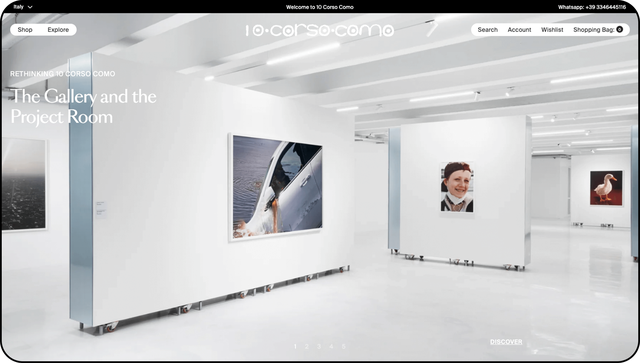Screen dimensions: 640x363
Task: Open the Shopping Bag
Action: 598,29
